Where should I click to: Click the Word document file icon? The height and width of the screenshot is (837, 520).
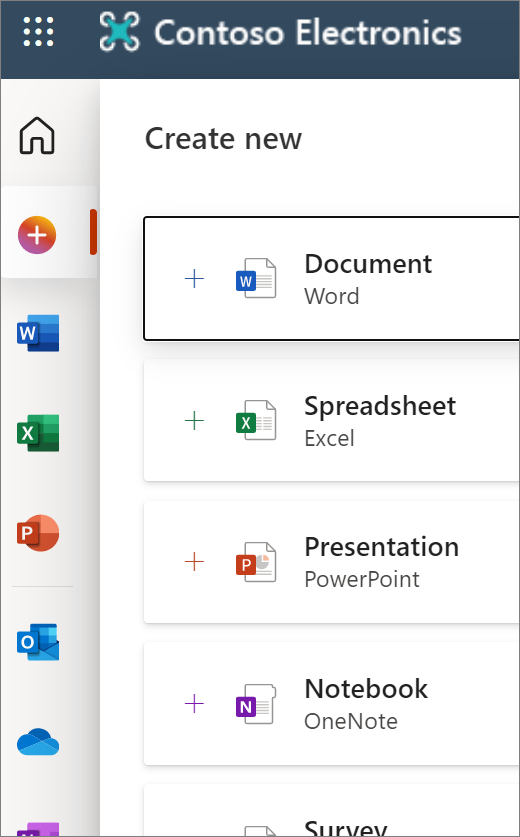click(x=256, y=278)
